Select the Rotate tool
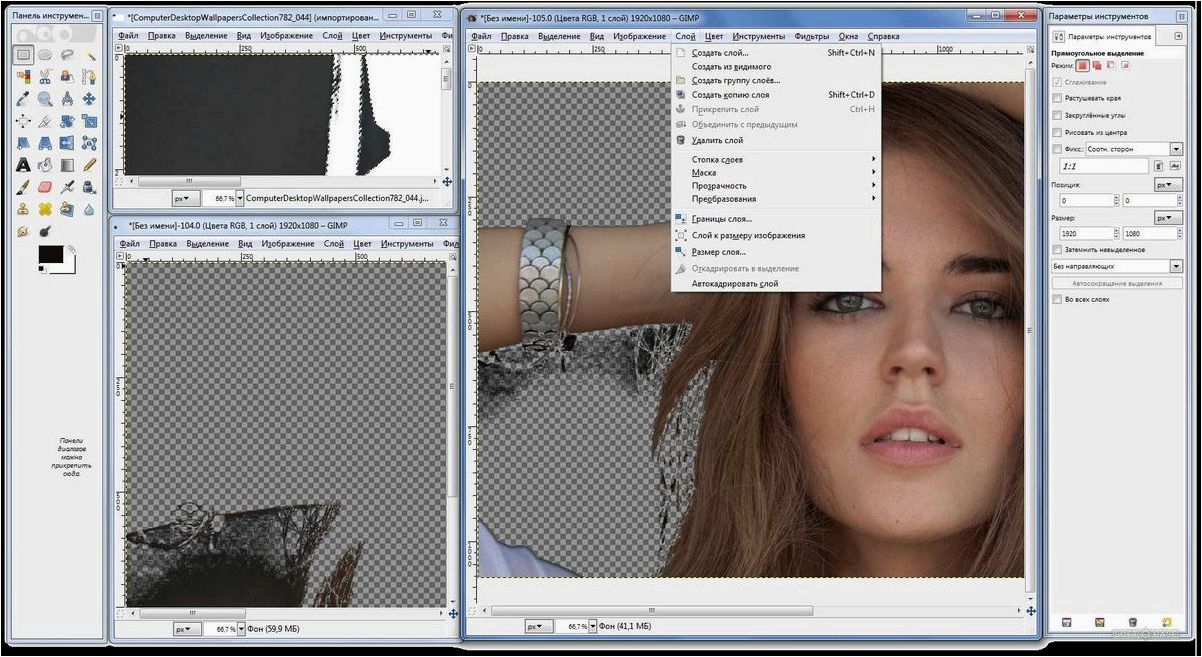The height and width of the screenshot is (657, 1202). coord(67,121)
